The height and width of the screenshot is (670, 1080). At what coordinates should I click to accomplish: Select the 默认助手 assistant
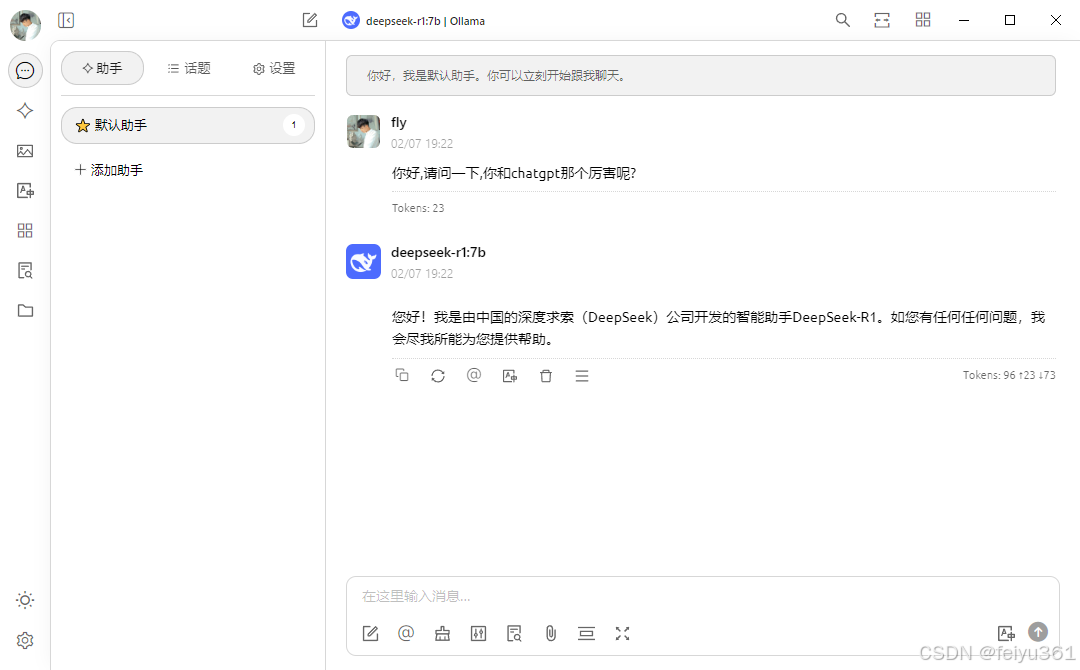coord(188,125)
